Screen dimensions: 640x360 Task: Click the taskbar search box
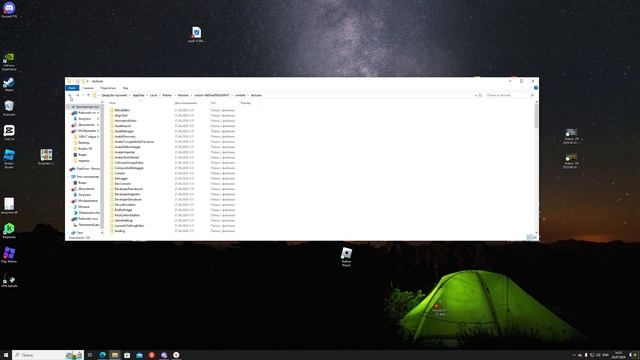[x=48, y=355]
